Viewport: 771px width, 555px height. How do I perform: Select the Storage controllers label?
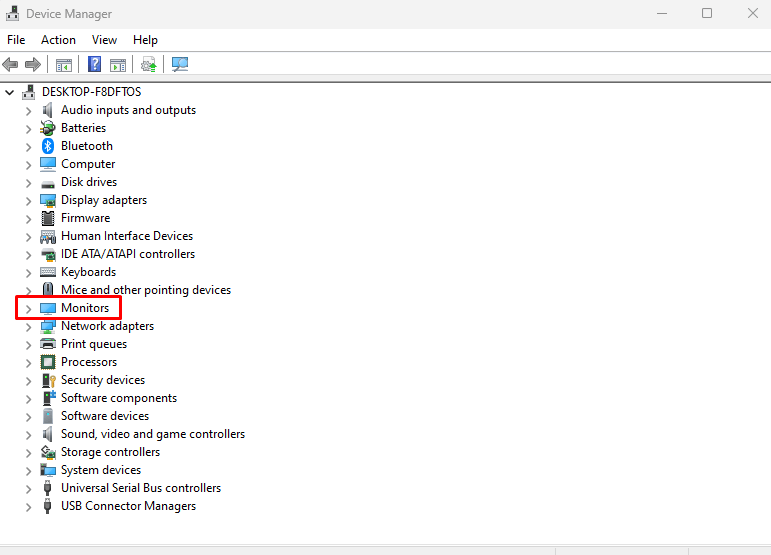coord(110,452)
